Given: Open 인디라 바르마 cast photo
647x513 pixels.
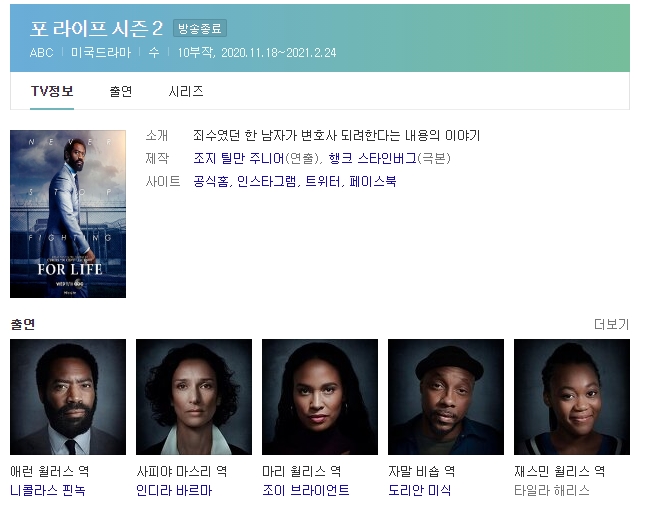Looking at the screenshot, I should (x=194, y=397).
